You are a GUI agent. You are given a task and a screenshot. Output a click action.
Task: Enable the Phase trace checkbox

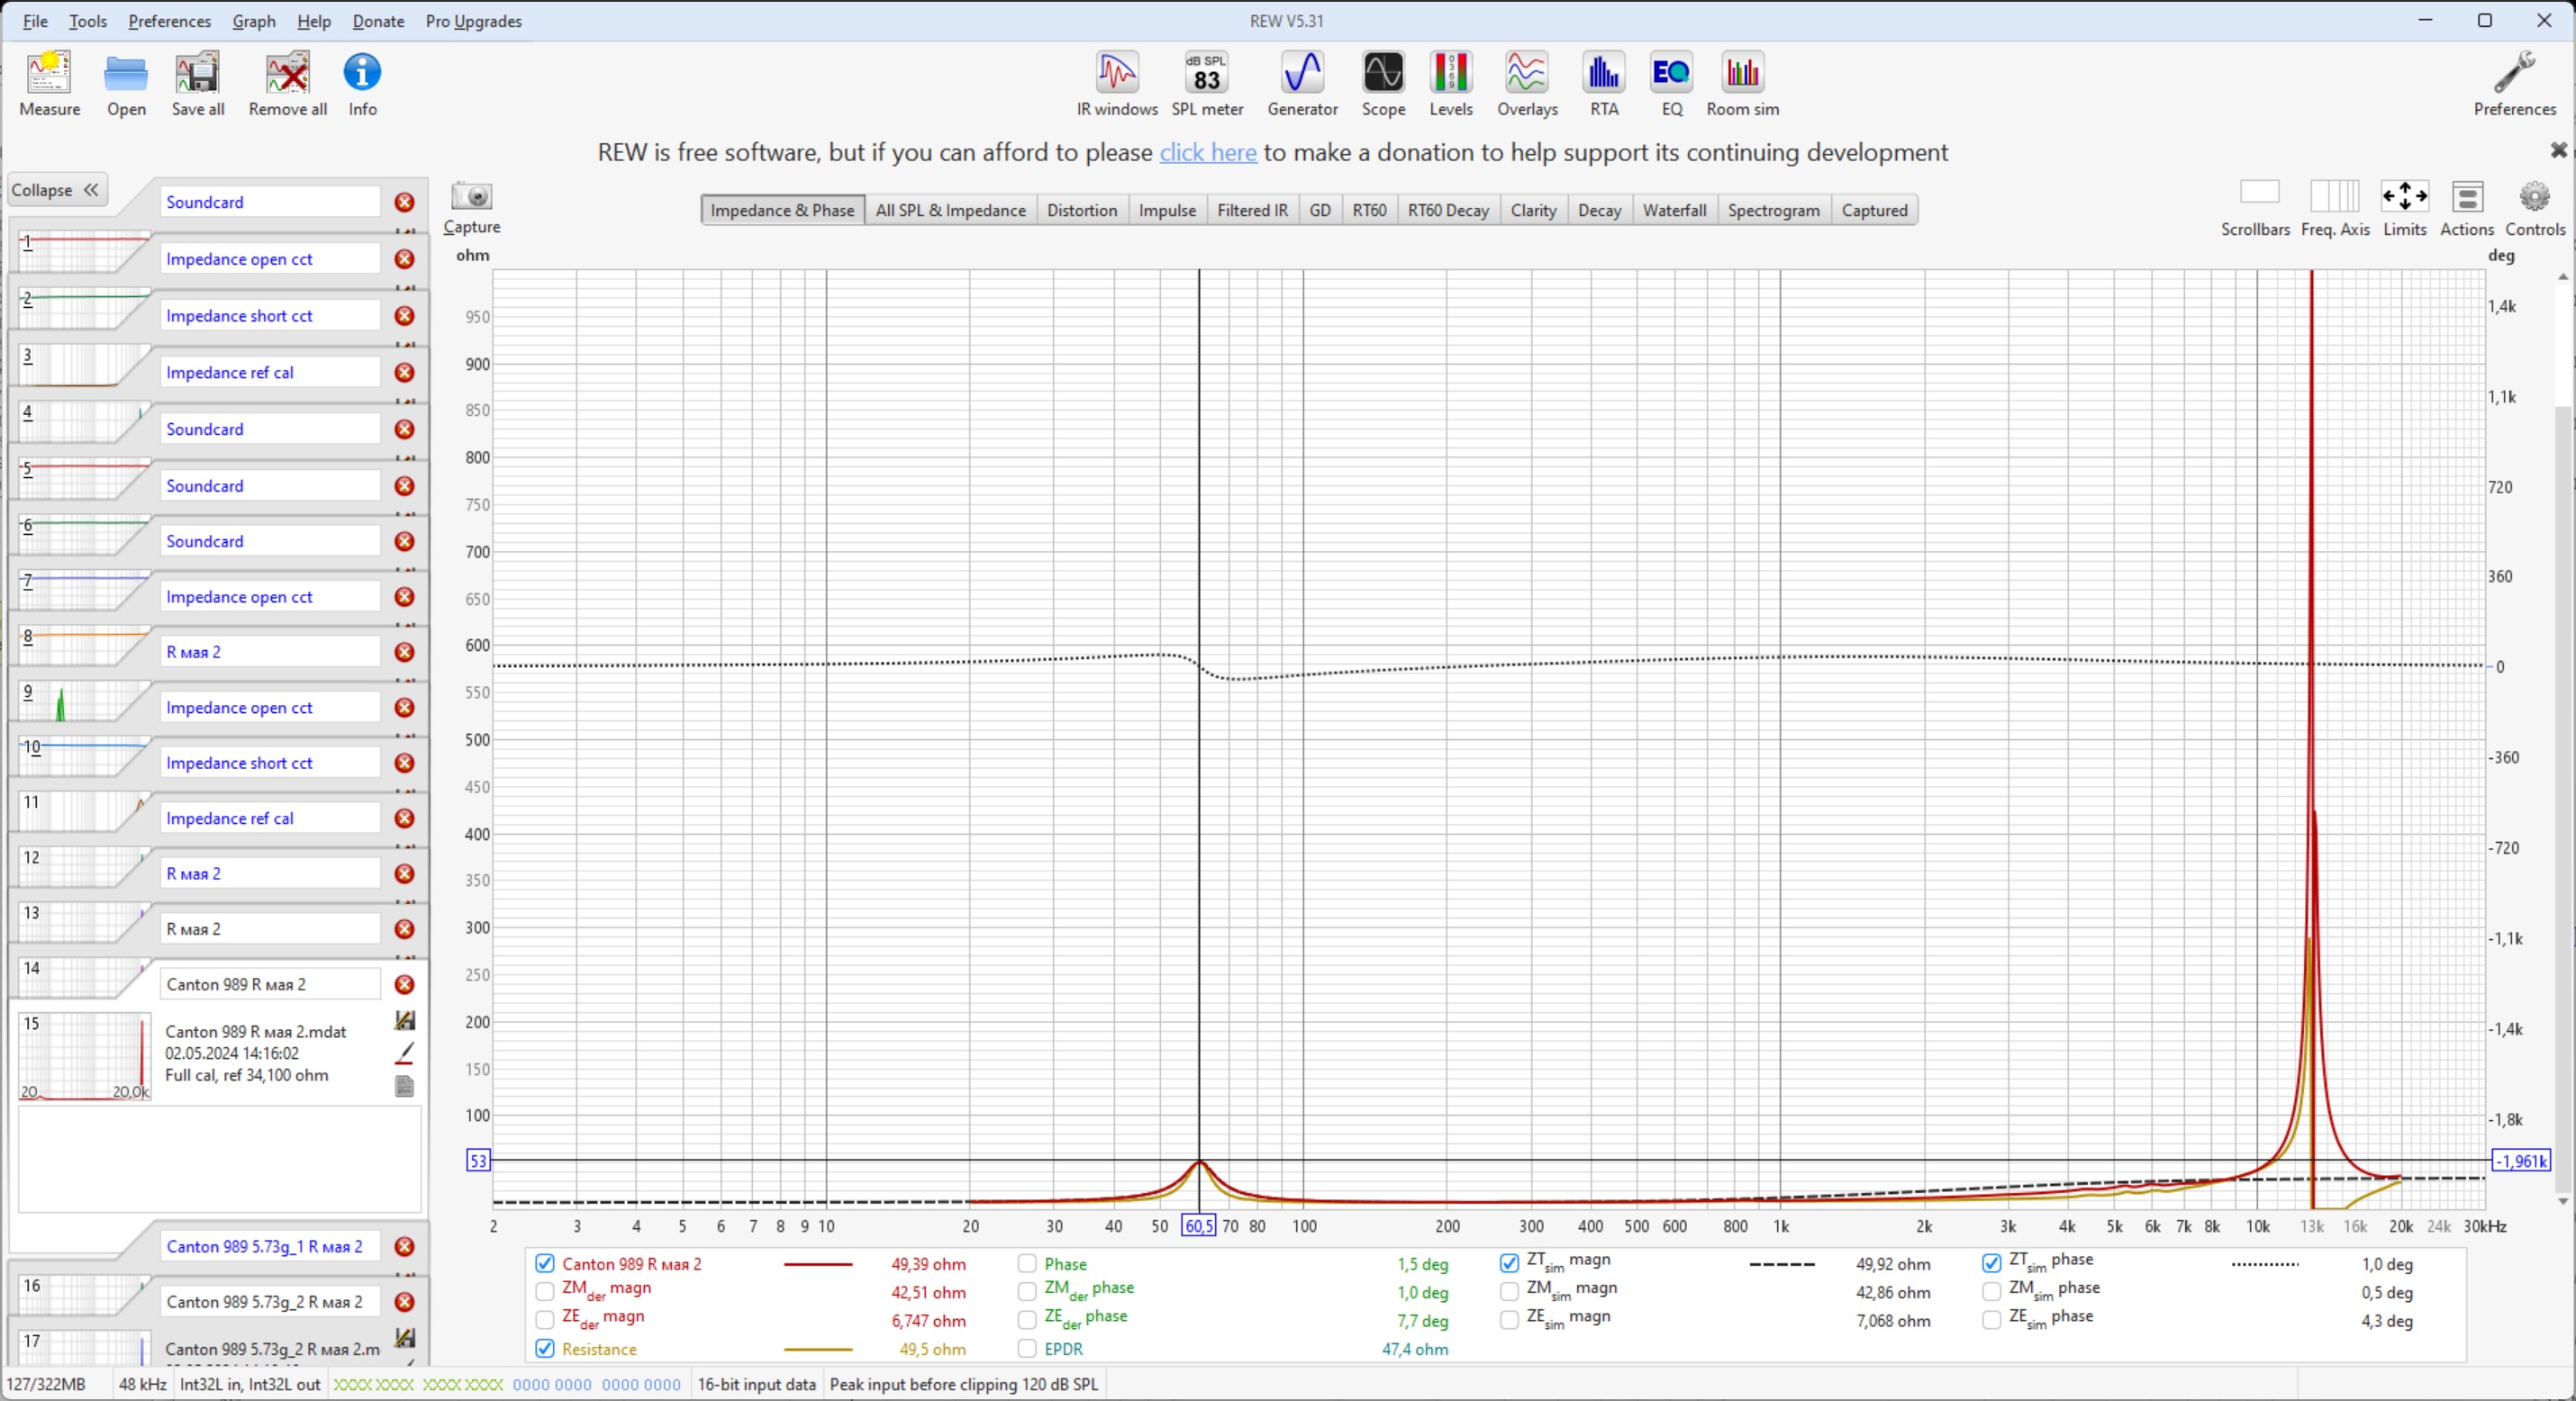1027,1263
